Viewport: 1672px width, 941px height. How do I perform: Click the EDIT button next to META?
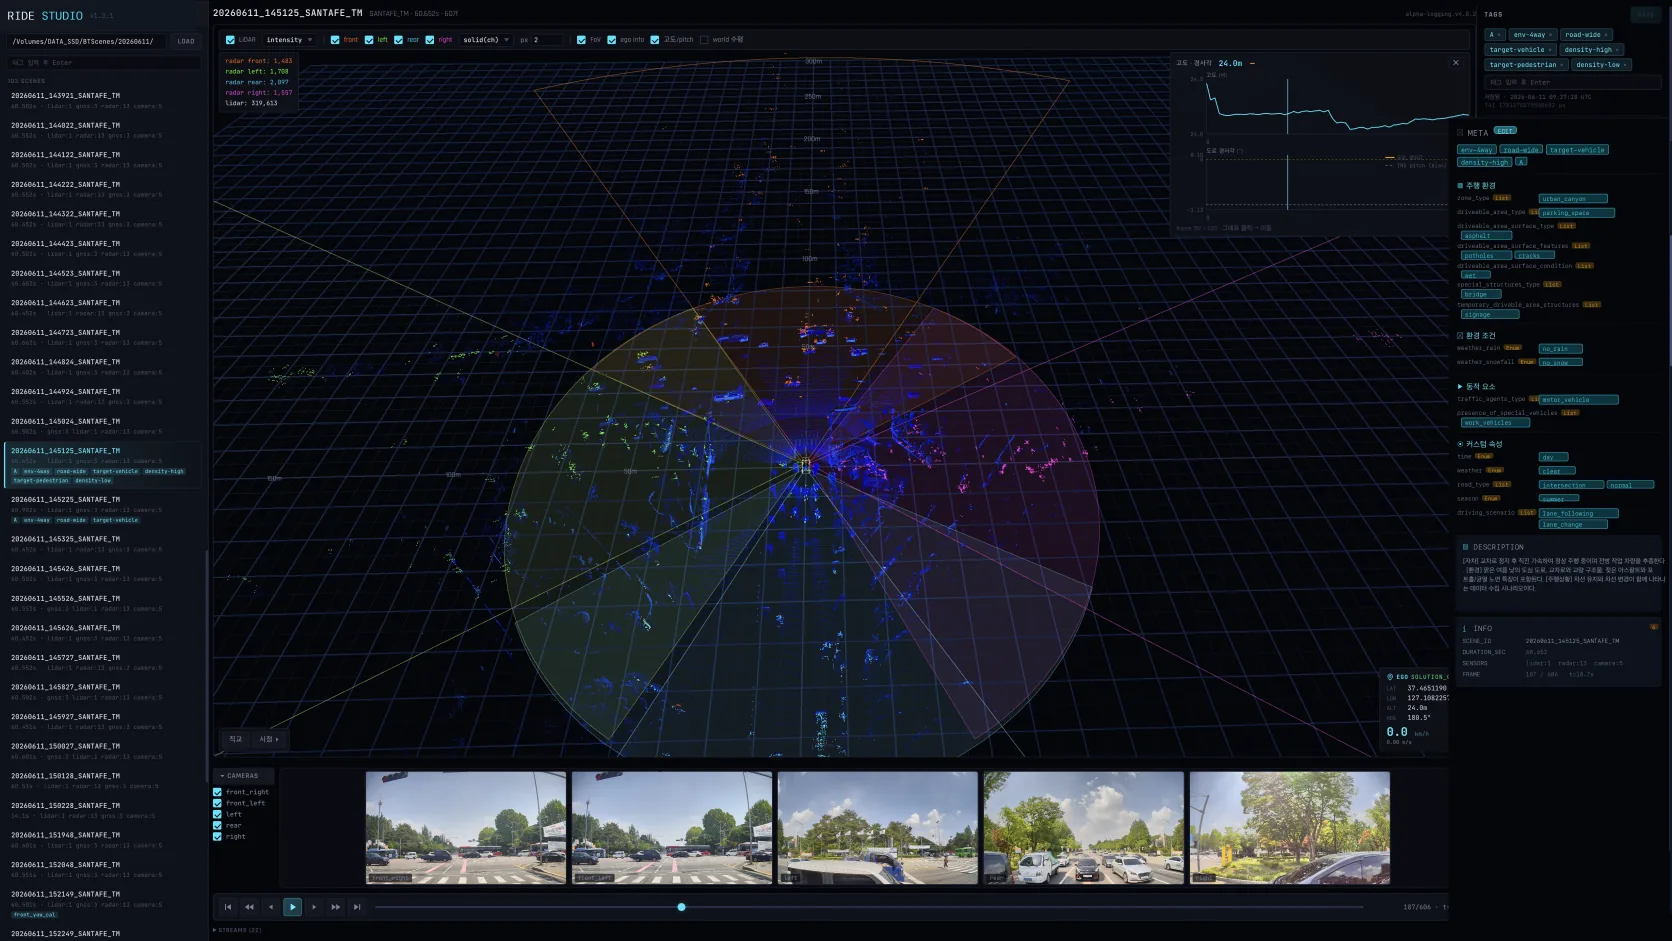[1505, 131]
